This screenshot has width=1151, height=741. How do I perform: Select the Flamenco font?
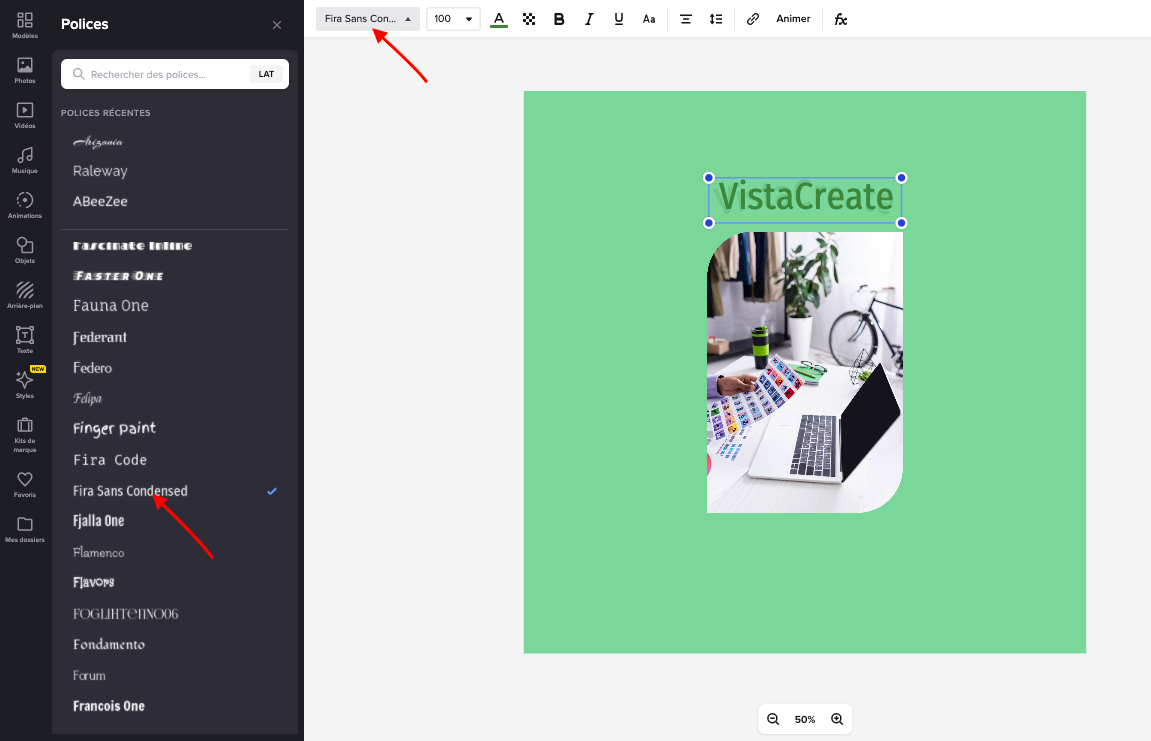(98, 552)
